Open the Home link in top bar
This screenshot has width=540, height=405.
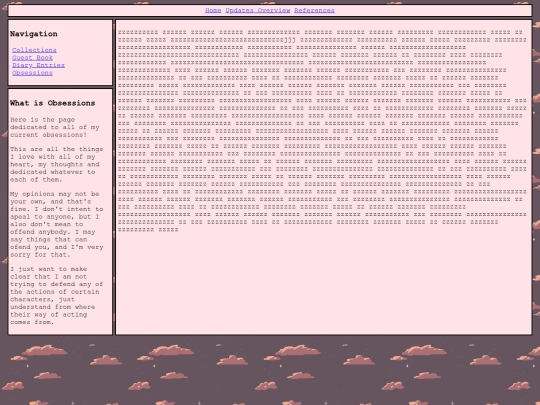coord(213,10)
